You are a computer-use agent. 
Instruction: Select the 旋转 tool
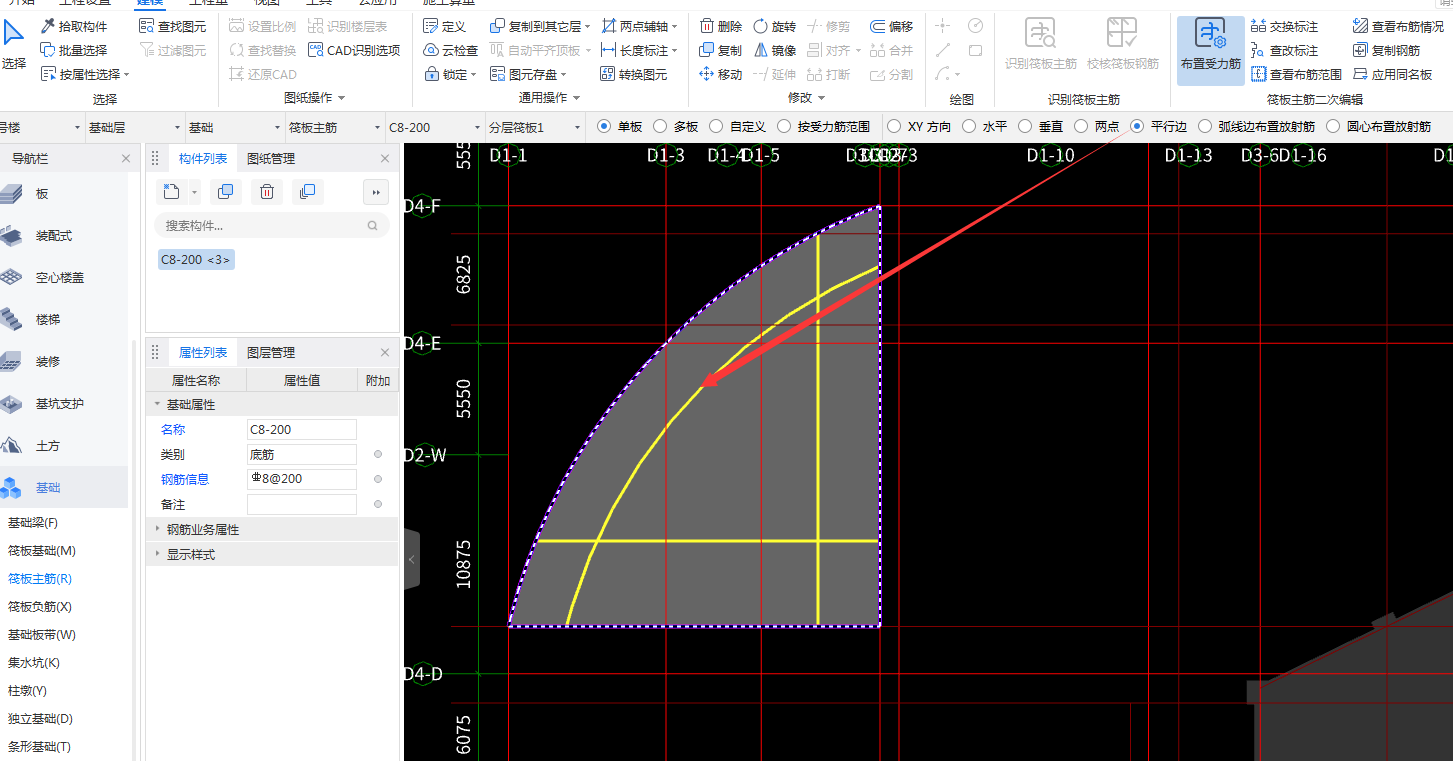tap(775, 26)
